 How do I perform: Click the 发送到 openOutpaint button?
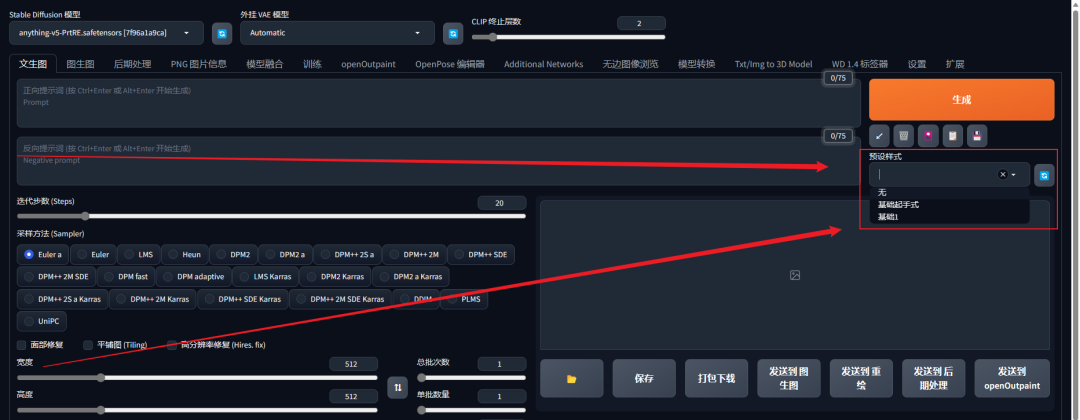[x=1012, y=379]
